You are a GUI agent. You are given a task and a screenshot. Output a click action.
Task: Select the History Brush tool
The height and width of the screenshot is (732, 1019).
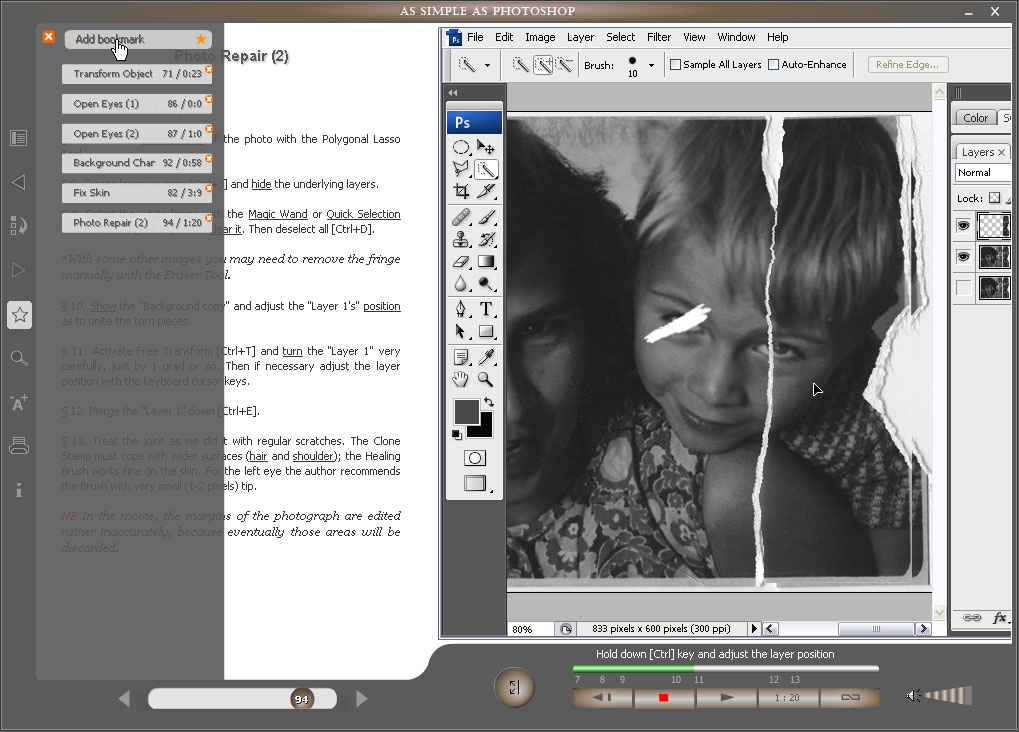click(x=485, y=239)
